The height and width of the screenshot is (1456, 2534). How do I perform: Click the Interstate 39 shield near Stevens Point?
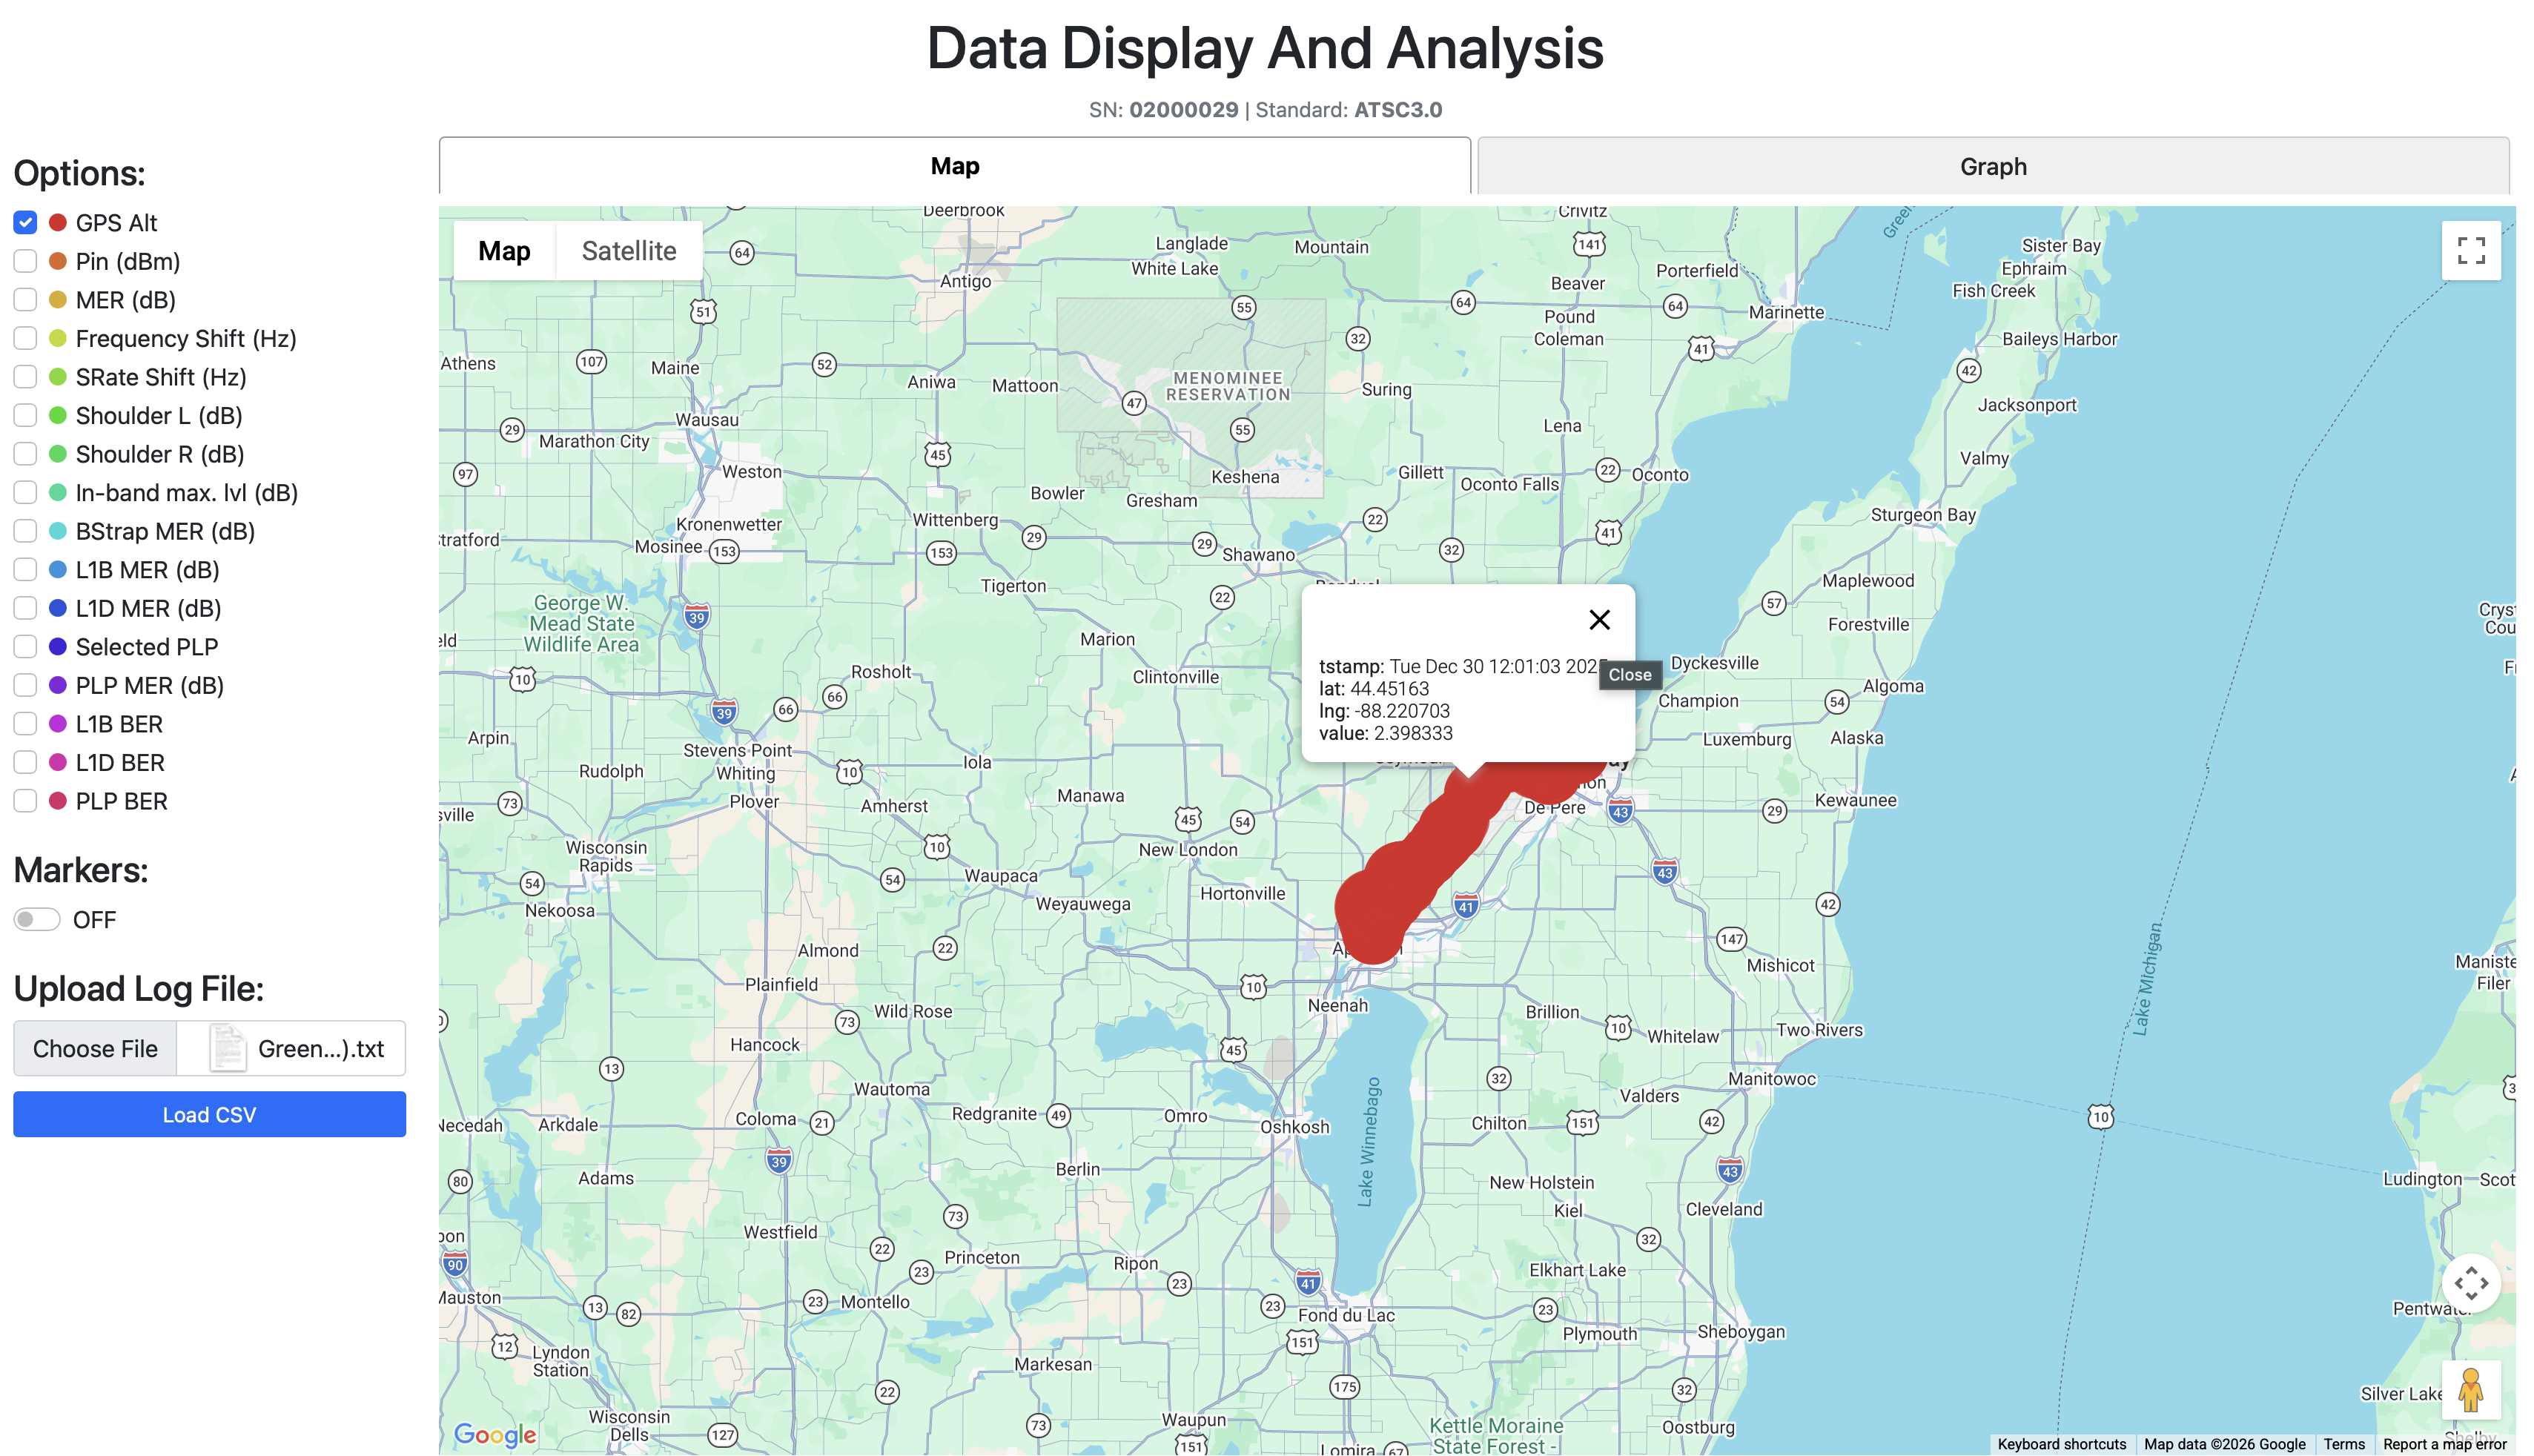pos(725,712)
